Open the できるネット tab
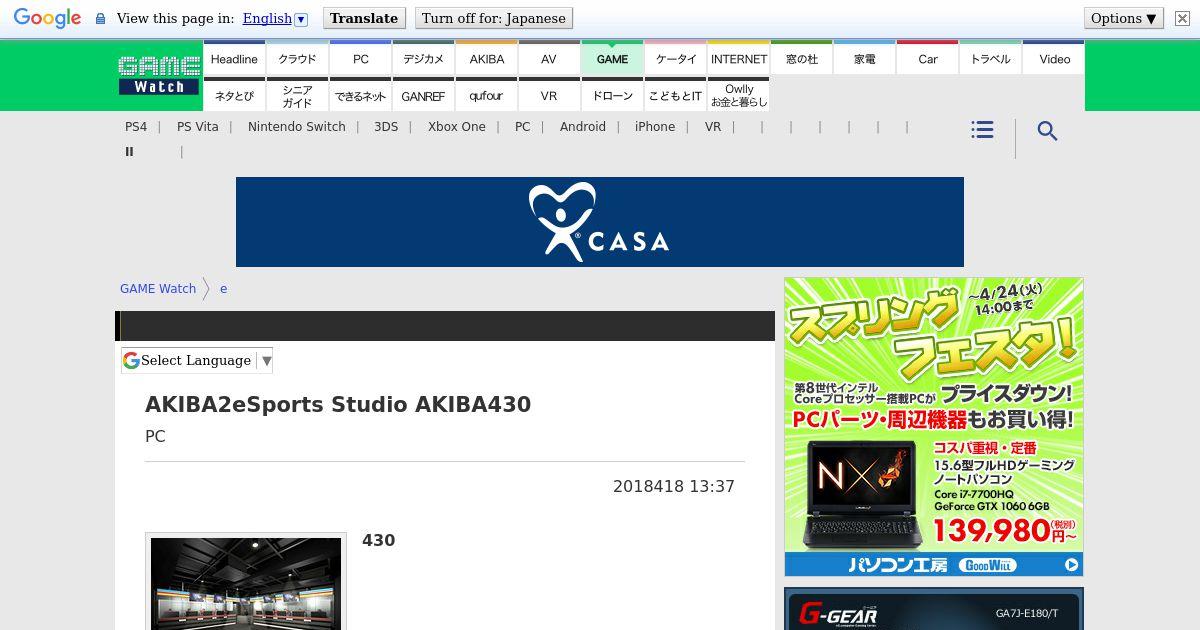 click(x=360, y=96)
